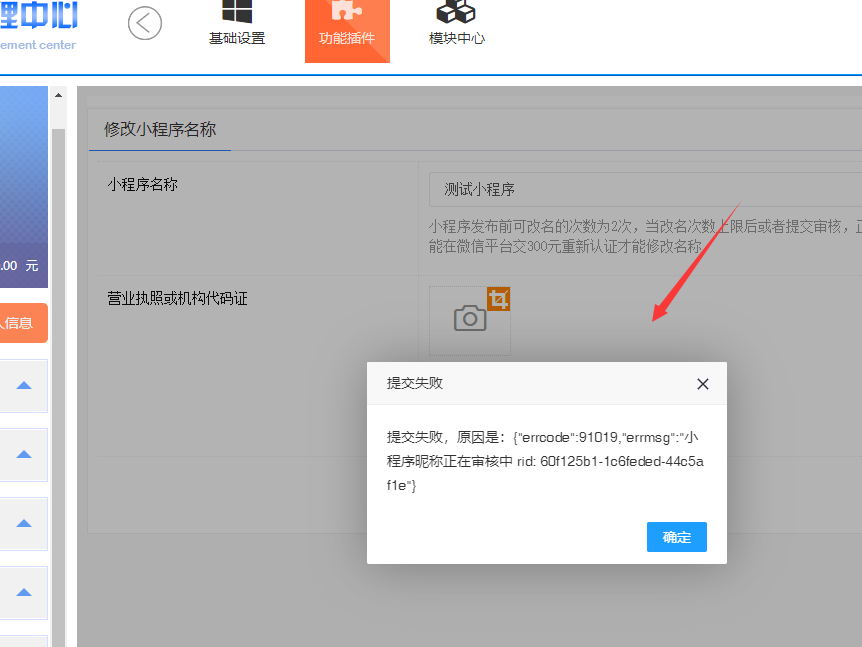Click the circular back arrow icon

pyautogui.click(x=145, y=23)
